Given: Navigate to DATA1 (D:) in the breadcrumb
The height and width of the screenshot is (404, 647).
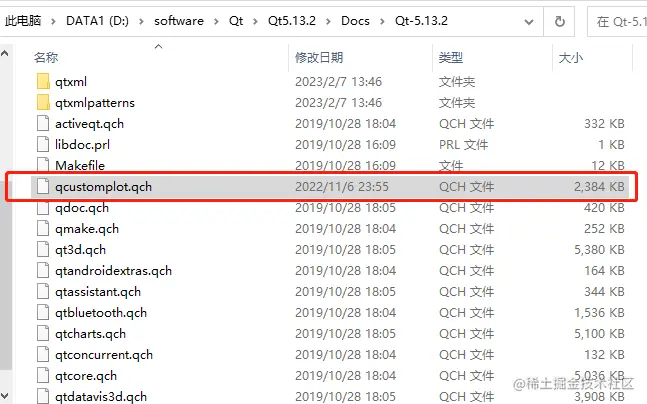Looking at the screenshot, I should [97, 21].
